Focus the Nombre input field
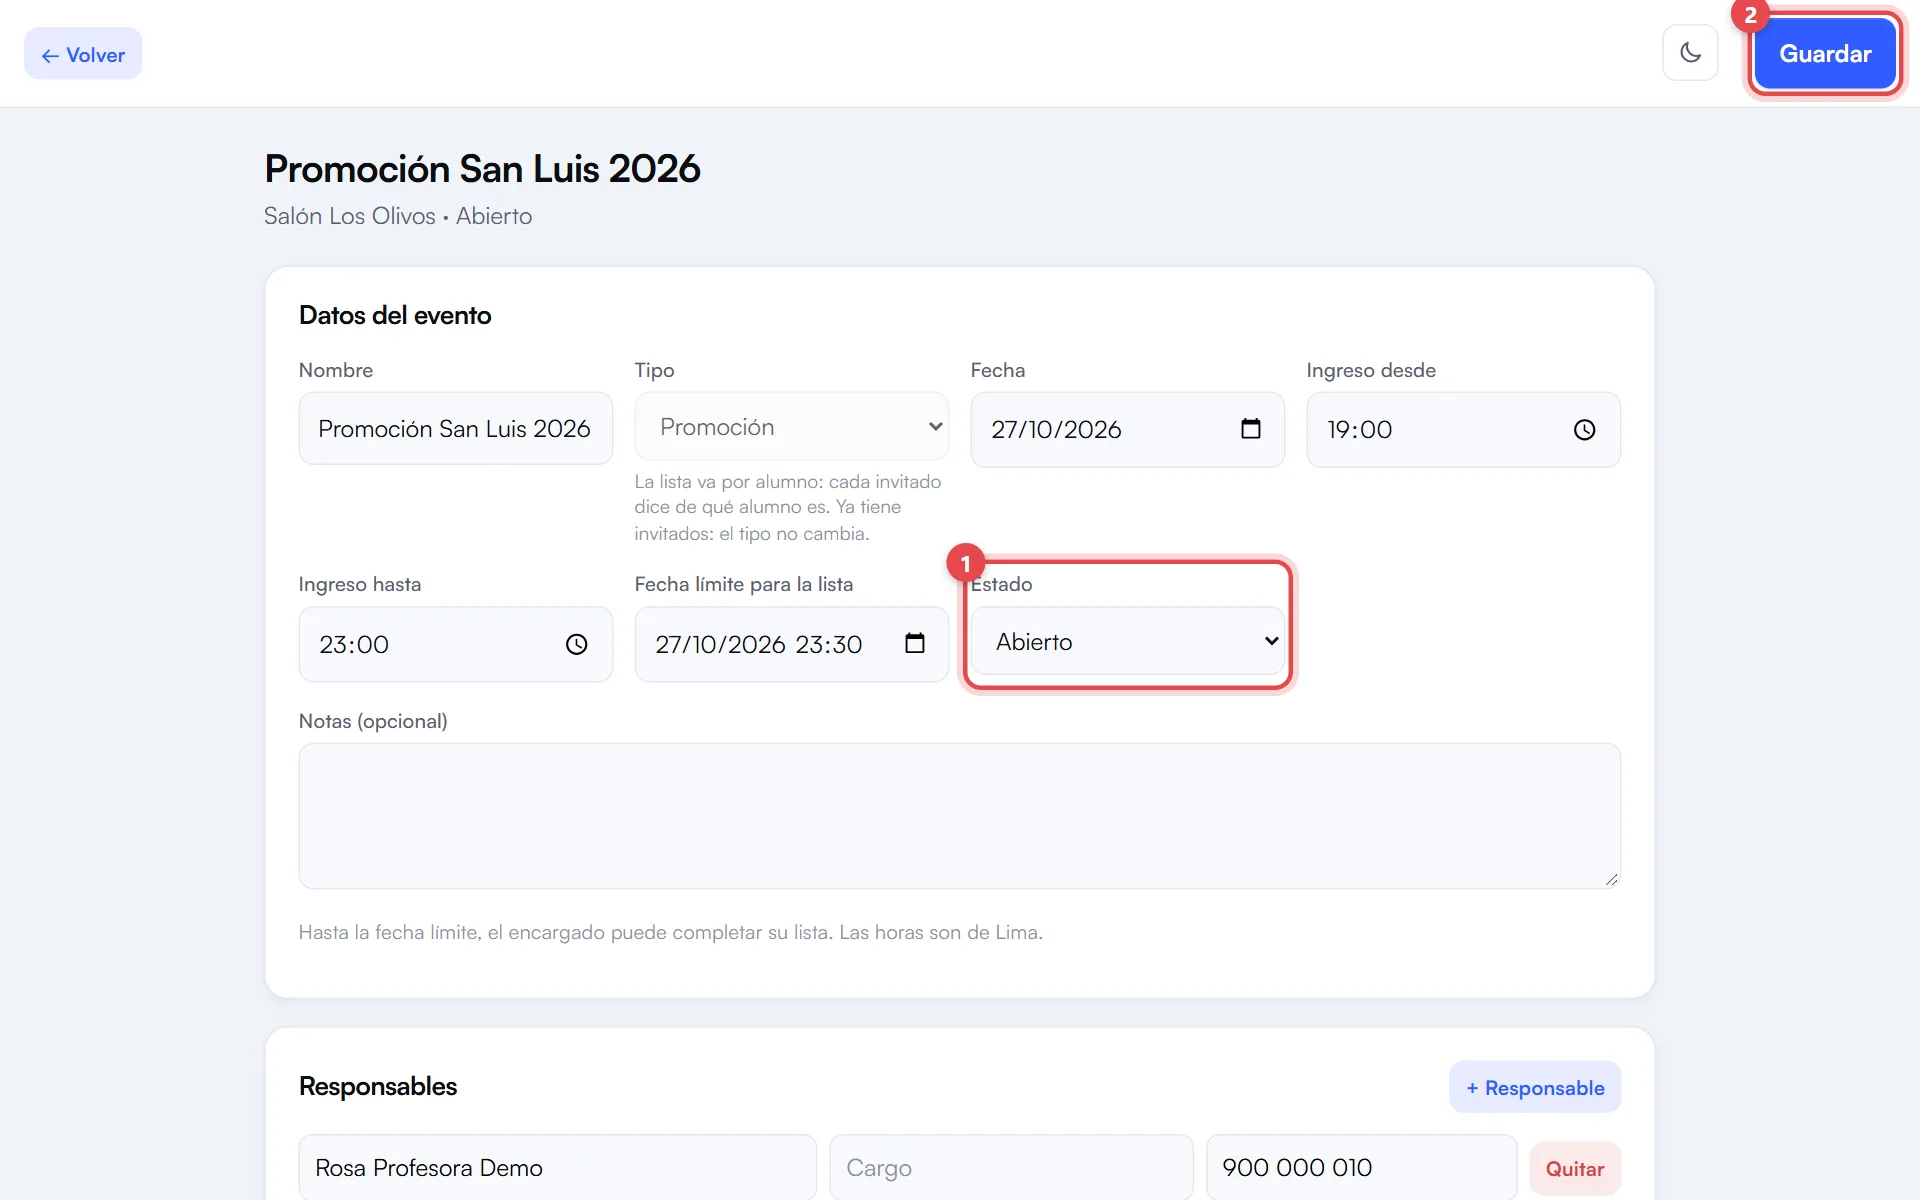This screenshot has width=1920, height=1200. coord(455,428)
